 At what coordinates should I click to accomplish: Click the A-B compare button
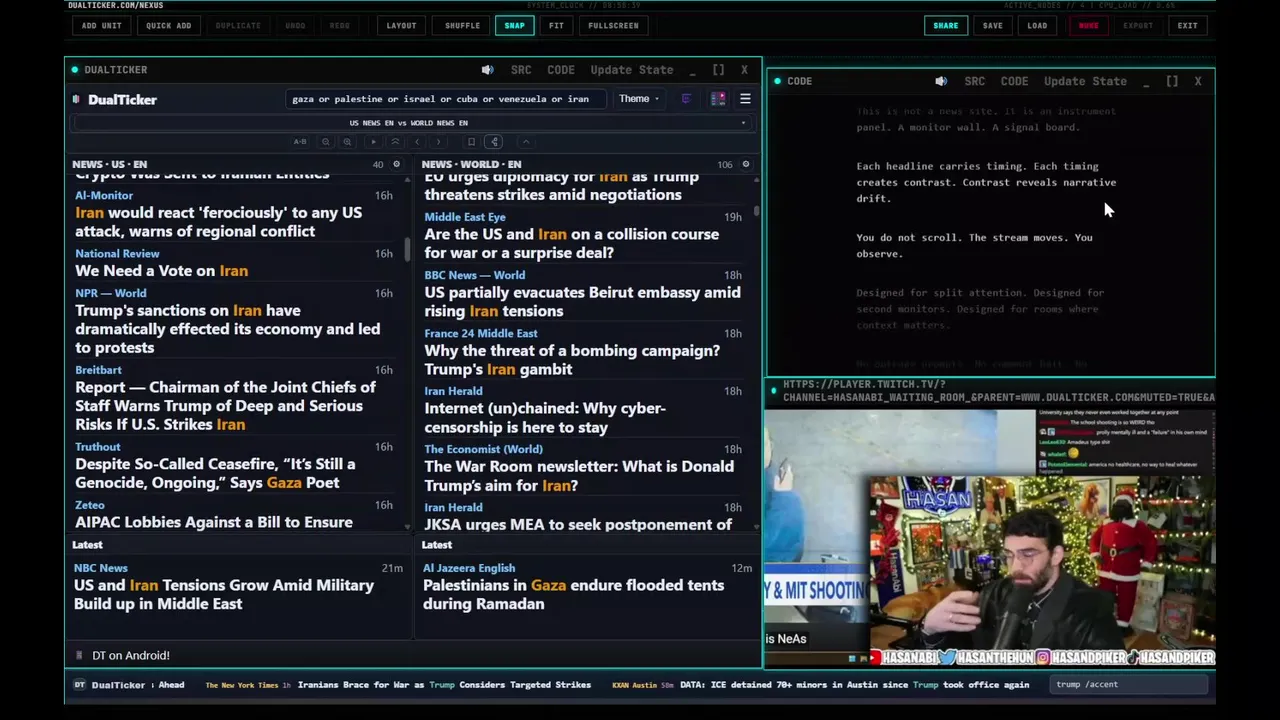[300, 142]
